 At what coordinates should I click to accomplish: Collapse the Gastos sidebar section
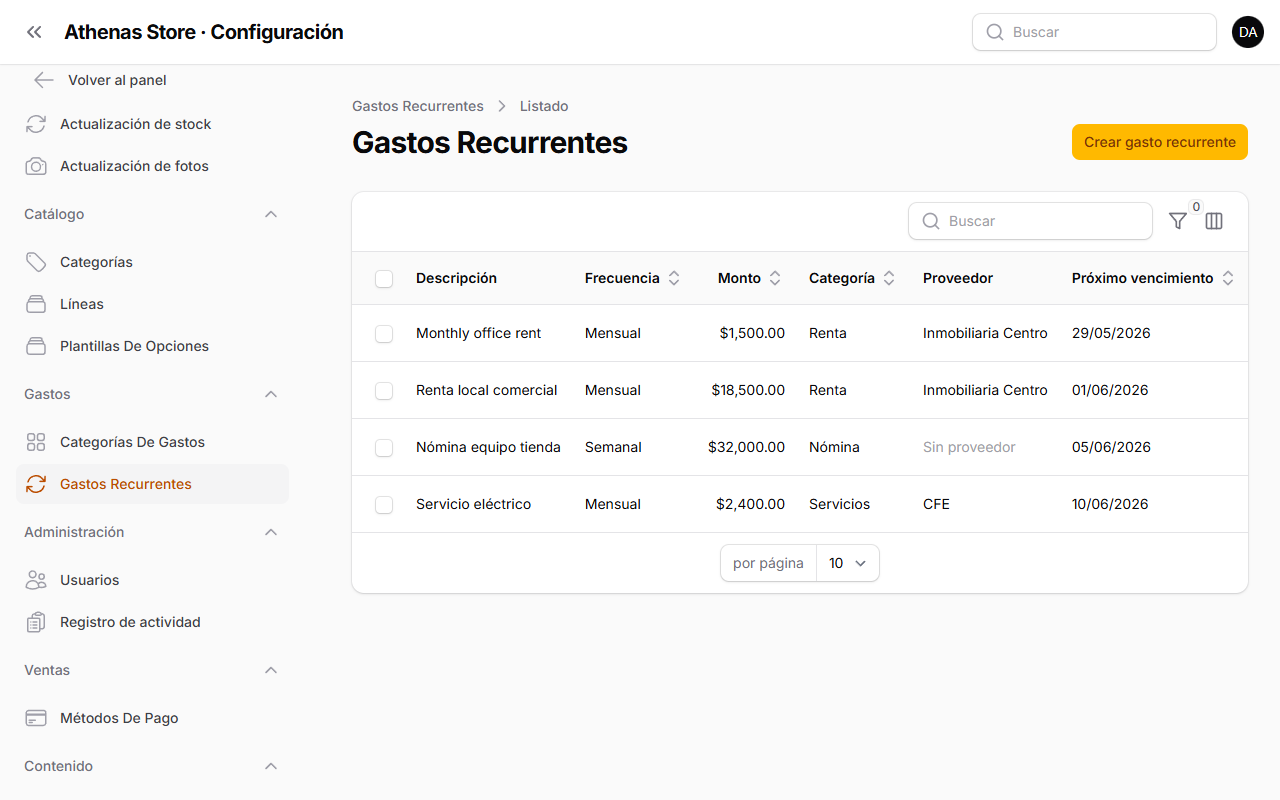click(x=271, y=394)
